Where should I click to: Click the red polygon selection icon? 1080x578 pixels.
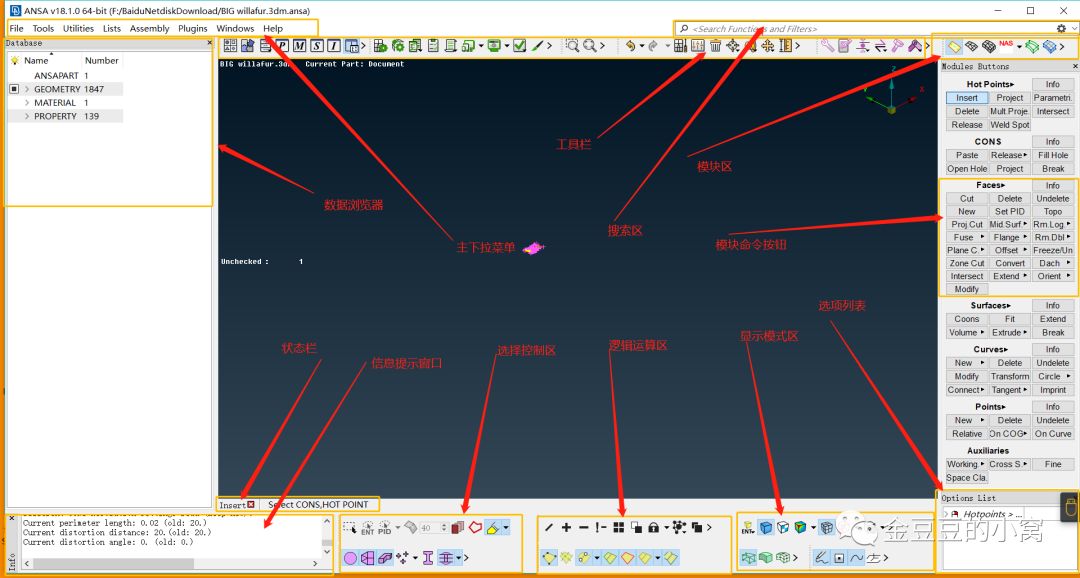click(x=475, y=528)
